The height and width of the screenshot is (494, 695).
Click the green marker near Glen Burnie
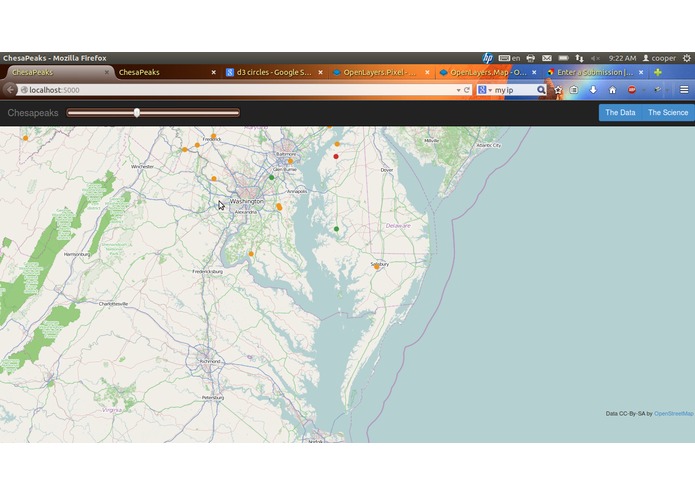[272, 177]
